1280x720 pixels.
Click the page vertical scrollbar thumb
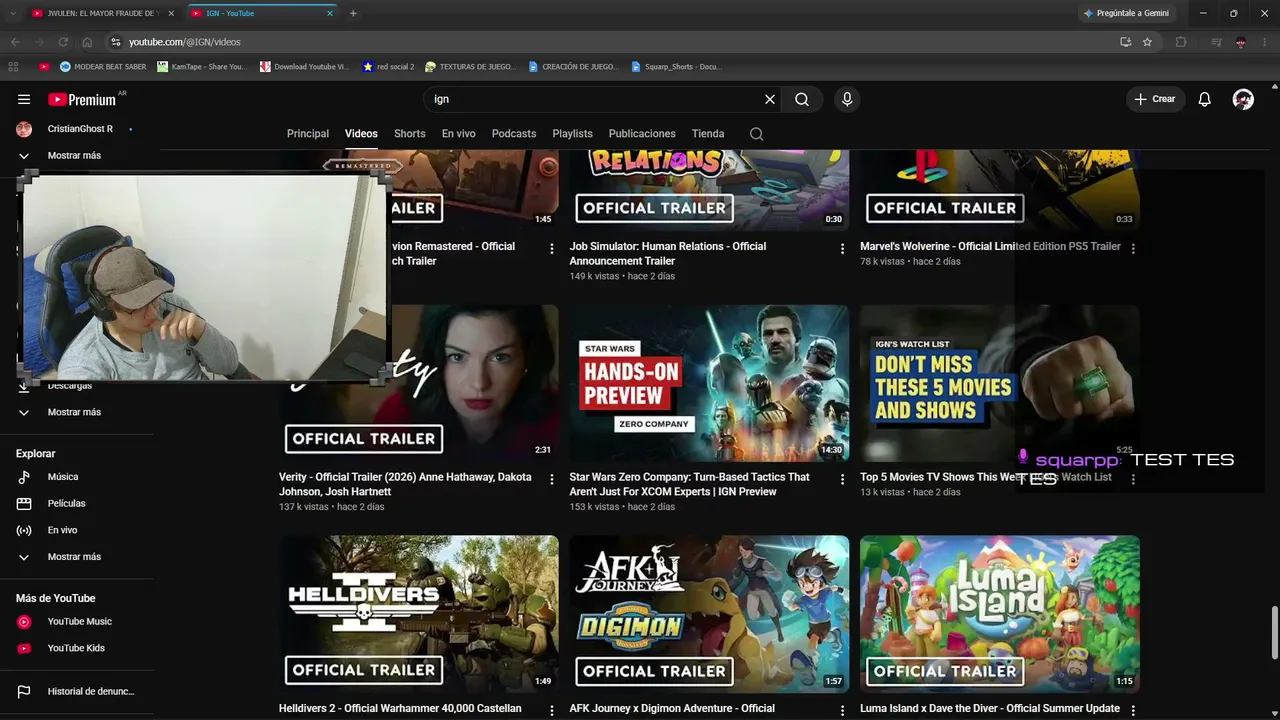click(x=1275, y=633)
